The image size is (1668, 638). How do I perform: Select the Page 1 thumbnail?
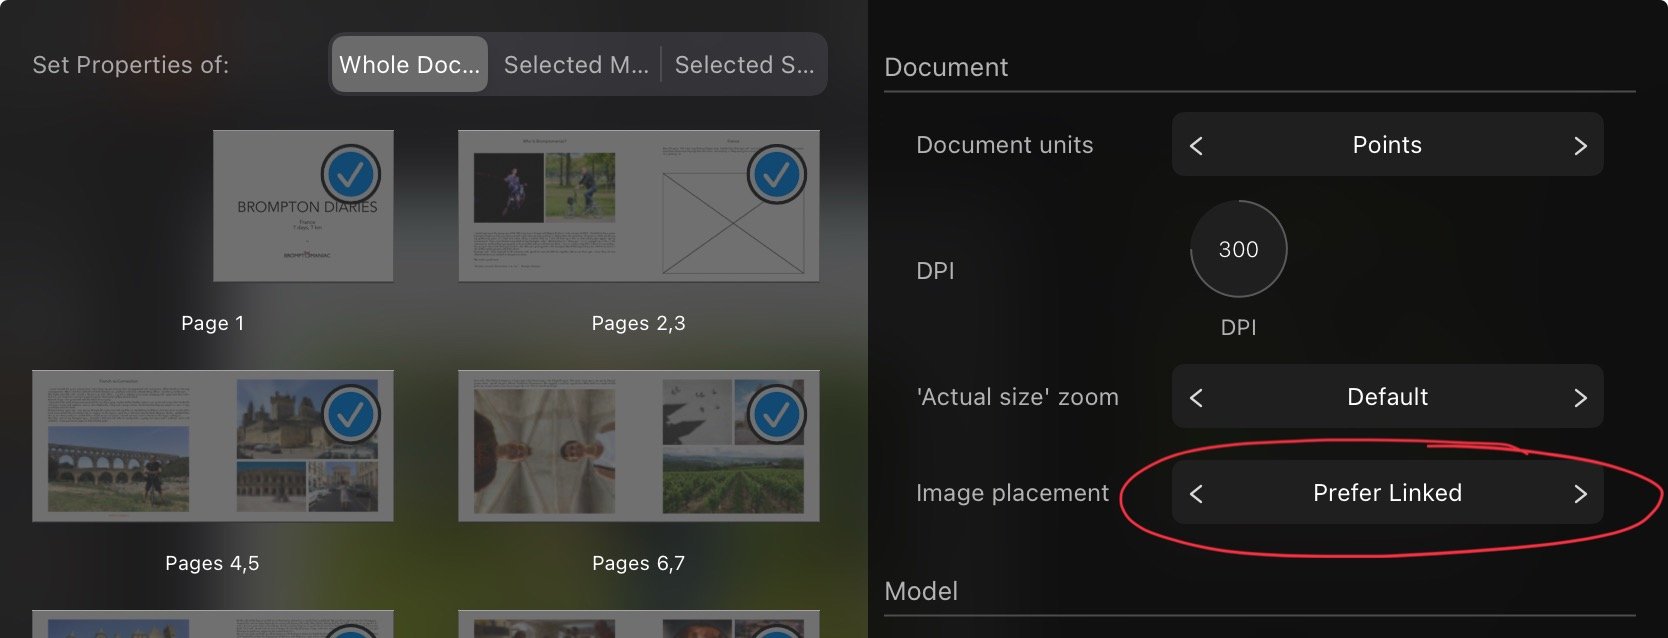click(303, 206)
